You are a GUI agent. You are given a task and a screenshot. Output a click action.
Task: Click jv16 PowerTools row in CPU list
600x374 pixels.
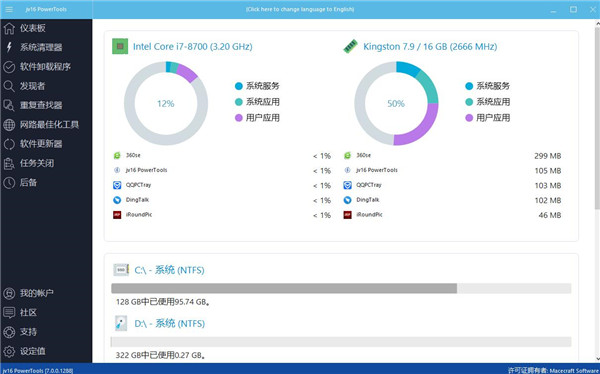(222, 170)
